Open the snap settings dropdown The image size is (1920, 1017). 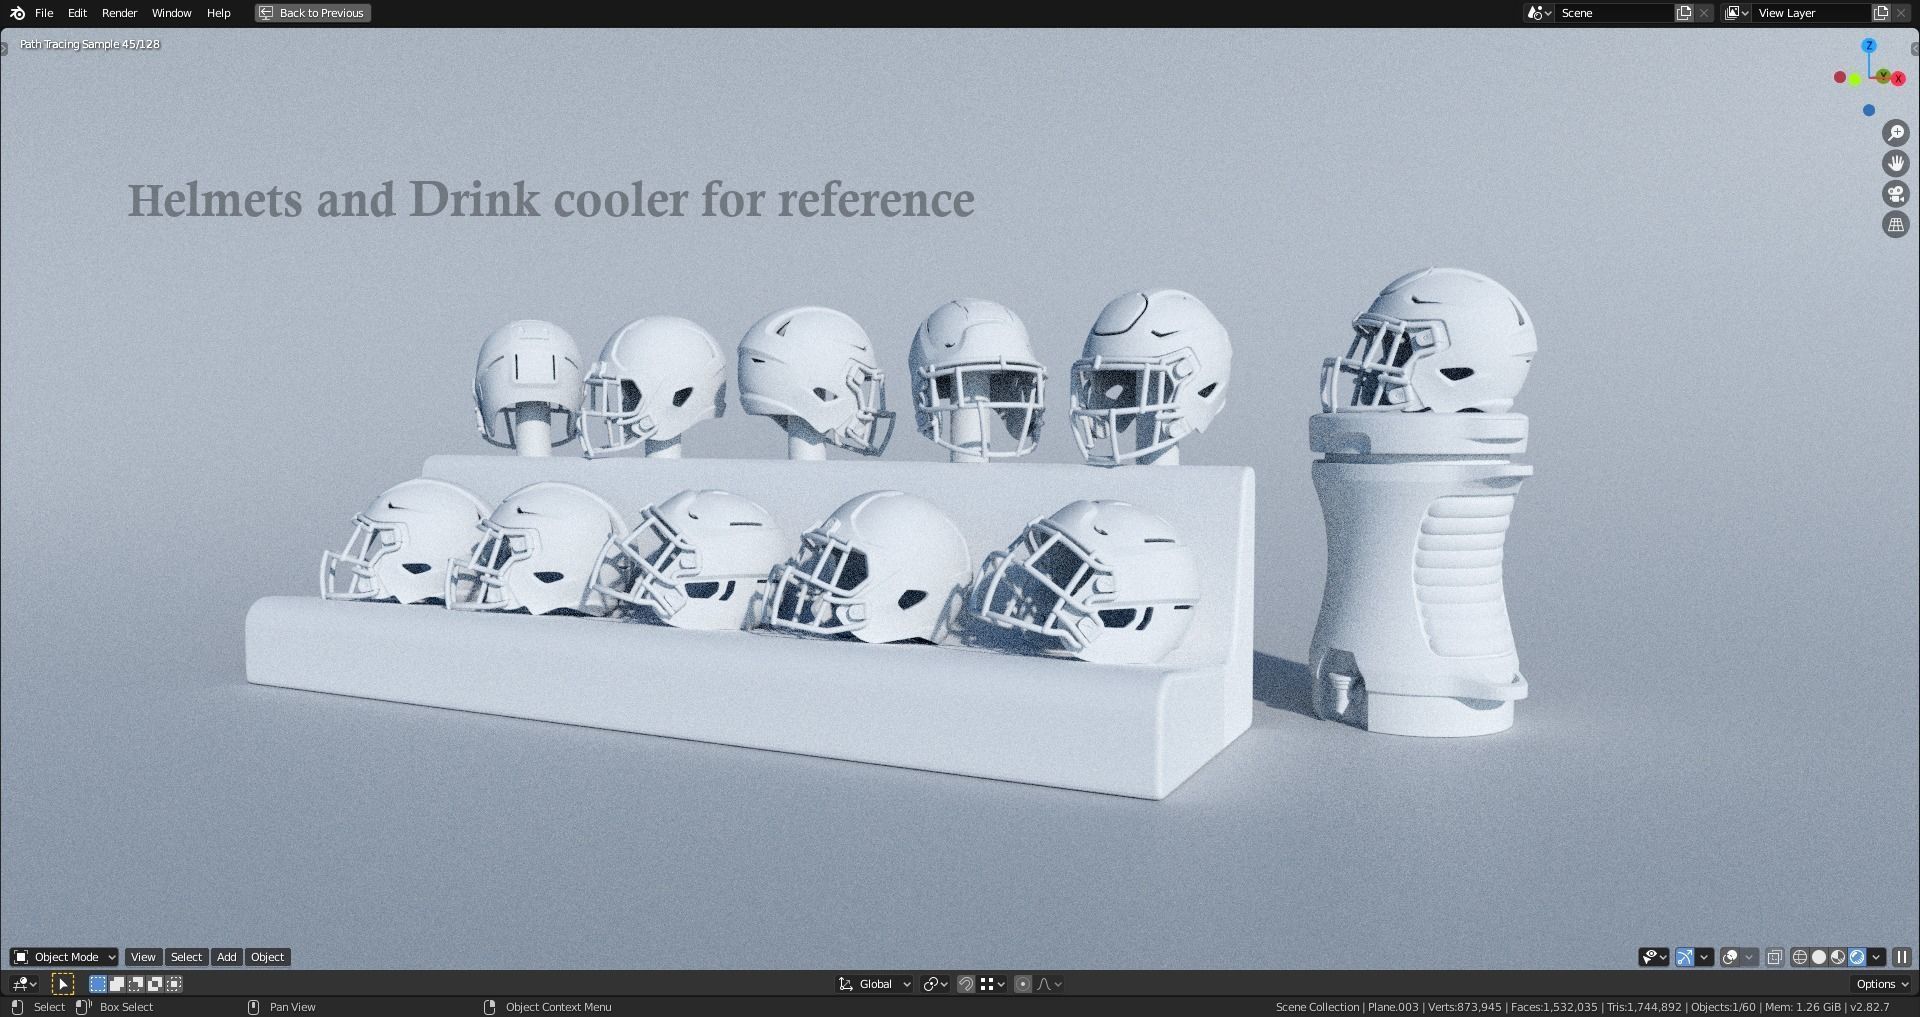[x=993, y=984]
